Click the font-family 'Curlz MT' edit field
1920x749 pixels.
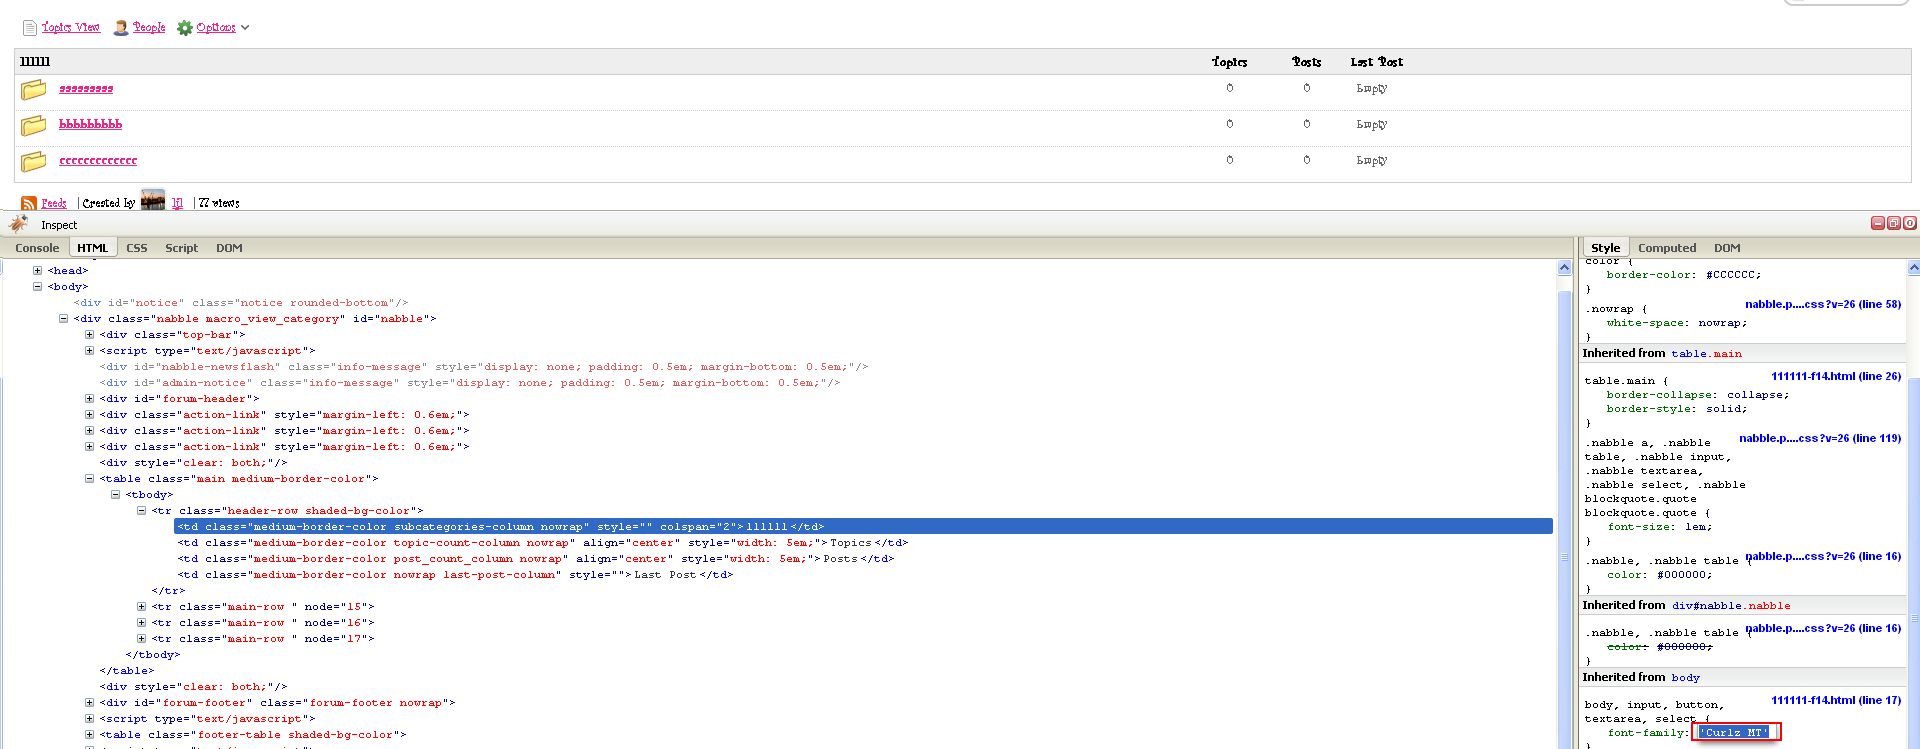1735,733
